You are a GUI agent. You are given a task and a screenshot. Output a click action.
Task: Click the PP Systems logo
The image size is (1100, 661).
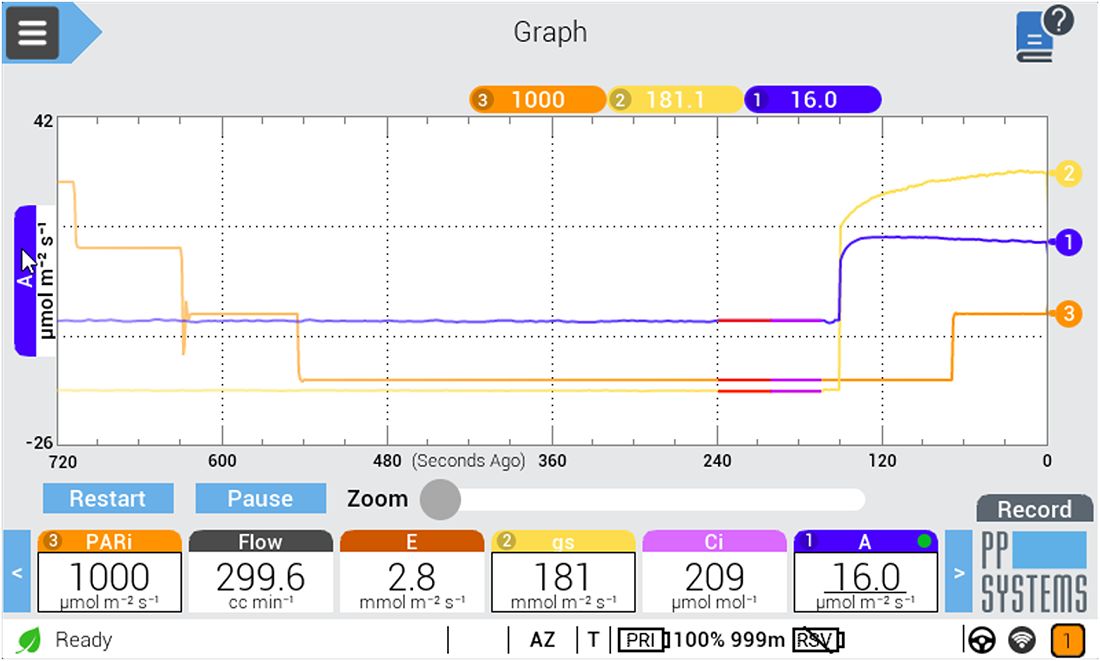(1033, 571)
